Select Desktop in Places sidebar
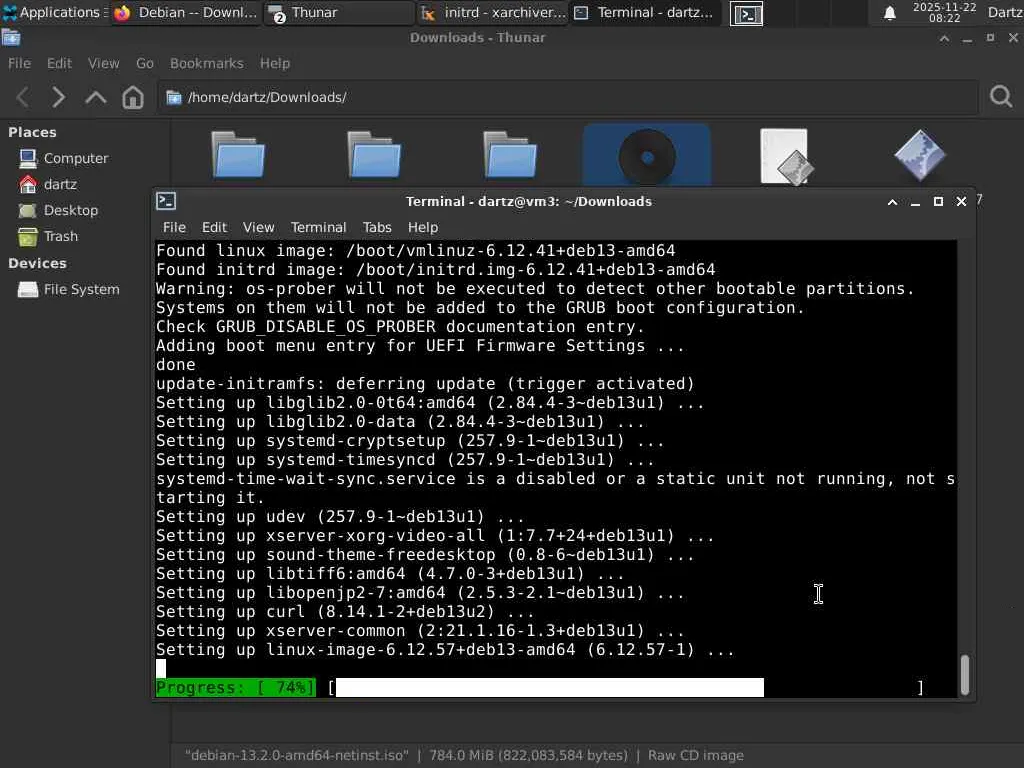 pyautogui.click(x=58, y=210)
